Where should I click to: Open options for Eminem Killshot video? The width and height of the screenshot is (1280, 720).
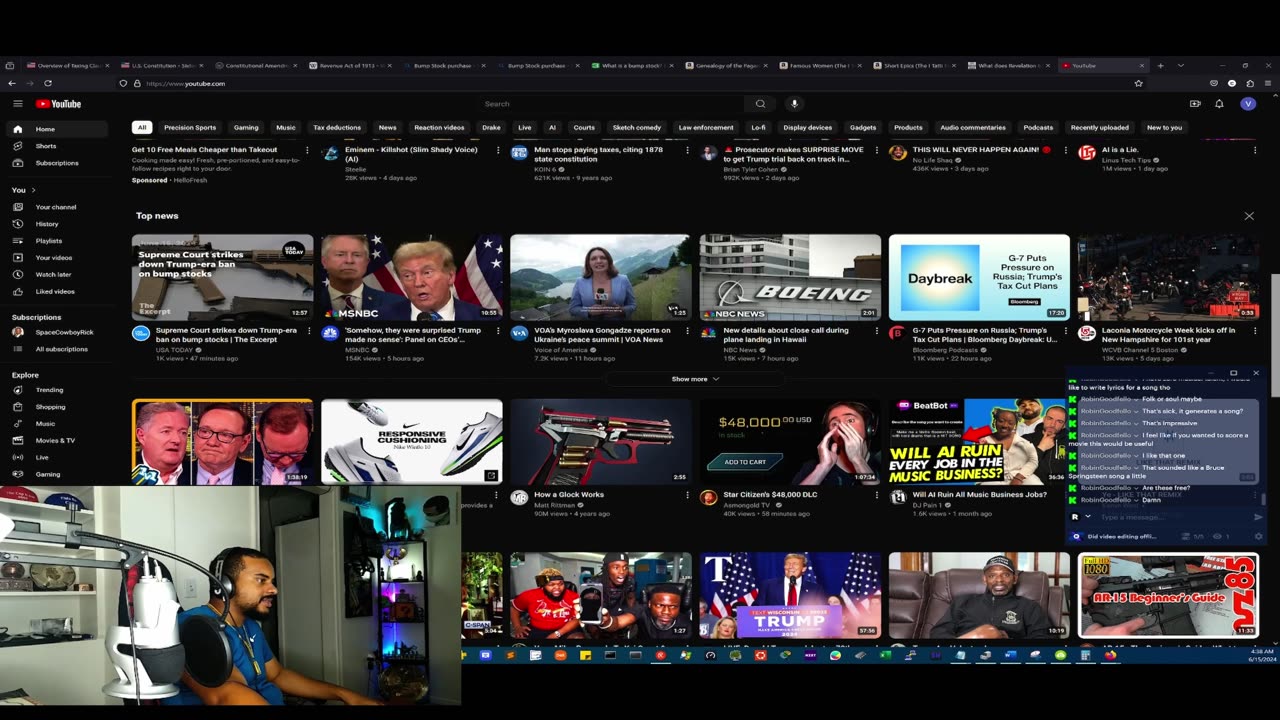[x=498, y=151]
